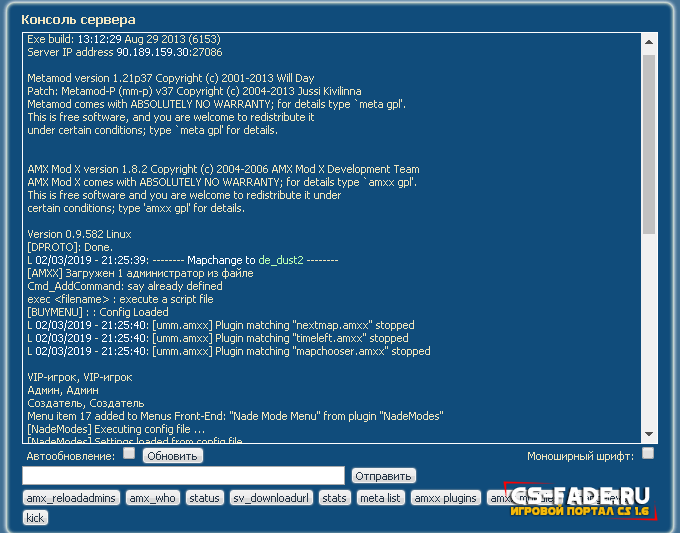Image resolution: width=680 pixels, height=533 pixels.
Task: Click the console scrollbar thumb
Action: 649,144
